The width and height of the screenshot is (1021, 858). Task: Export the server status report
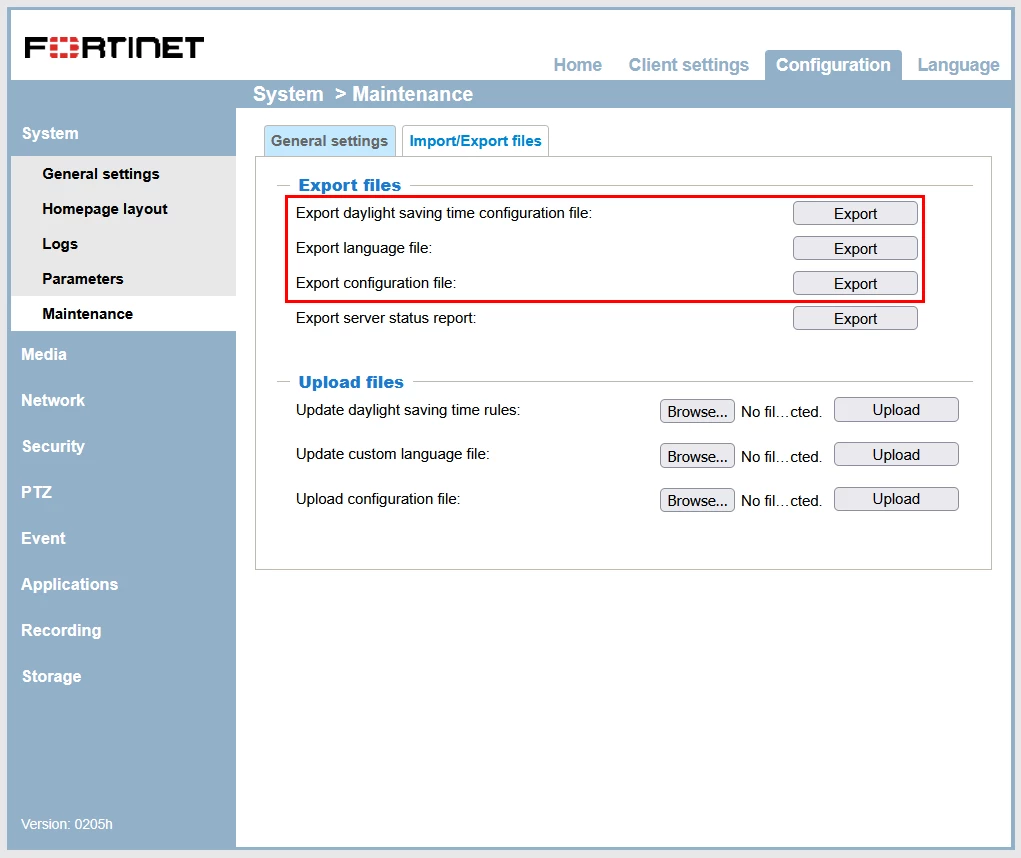pyautogui.click(x=855, y=319)
